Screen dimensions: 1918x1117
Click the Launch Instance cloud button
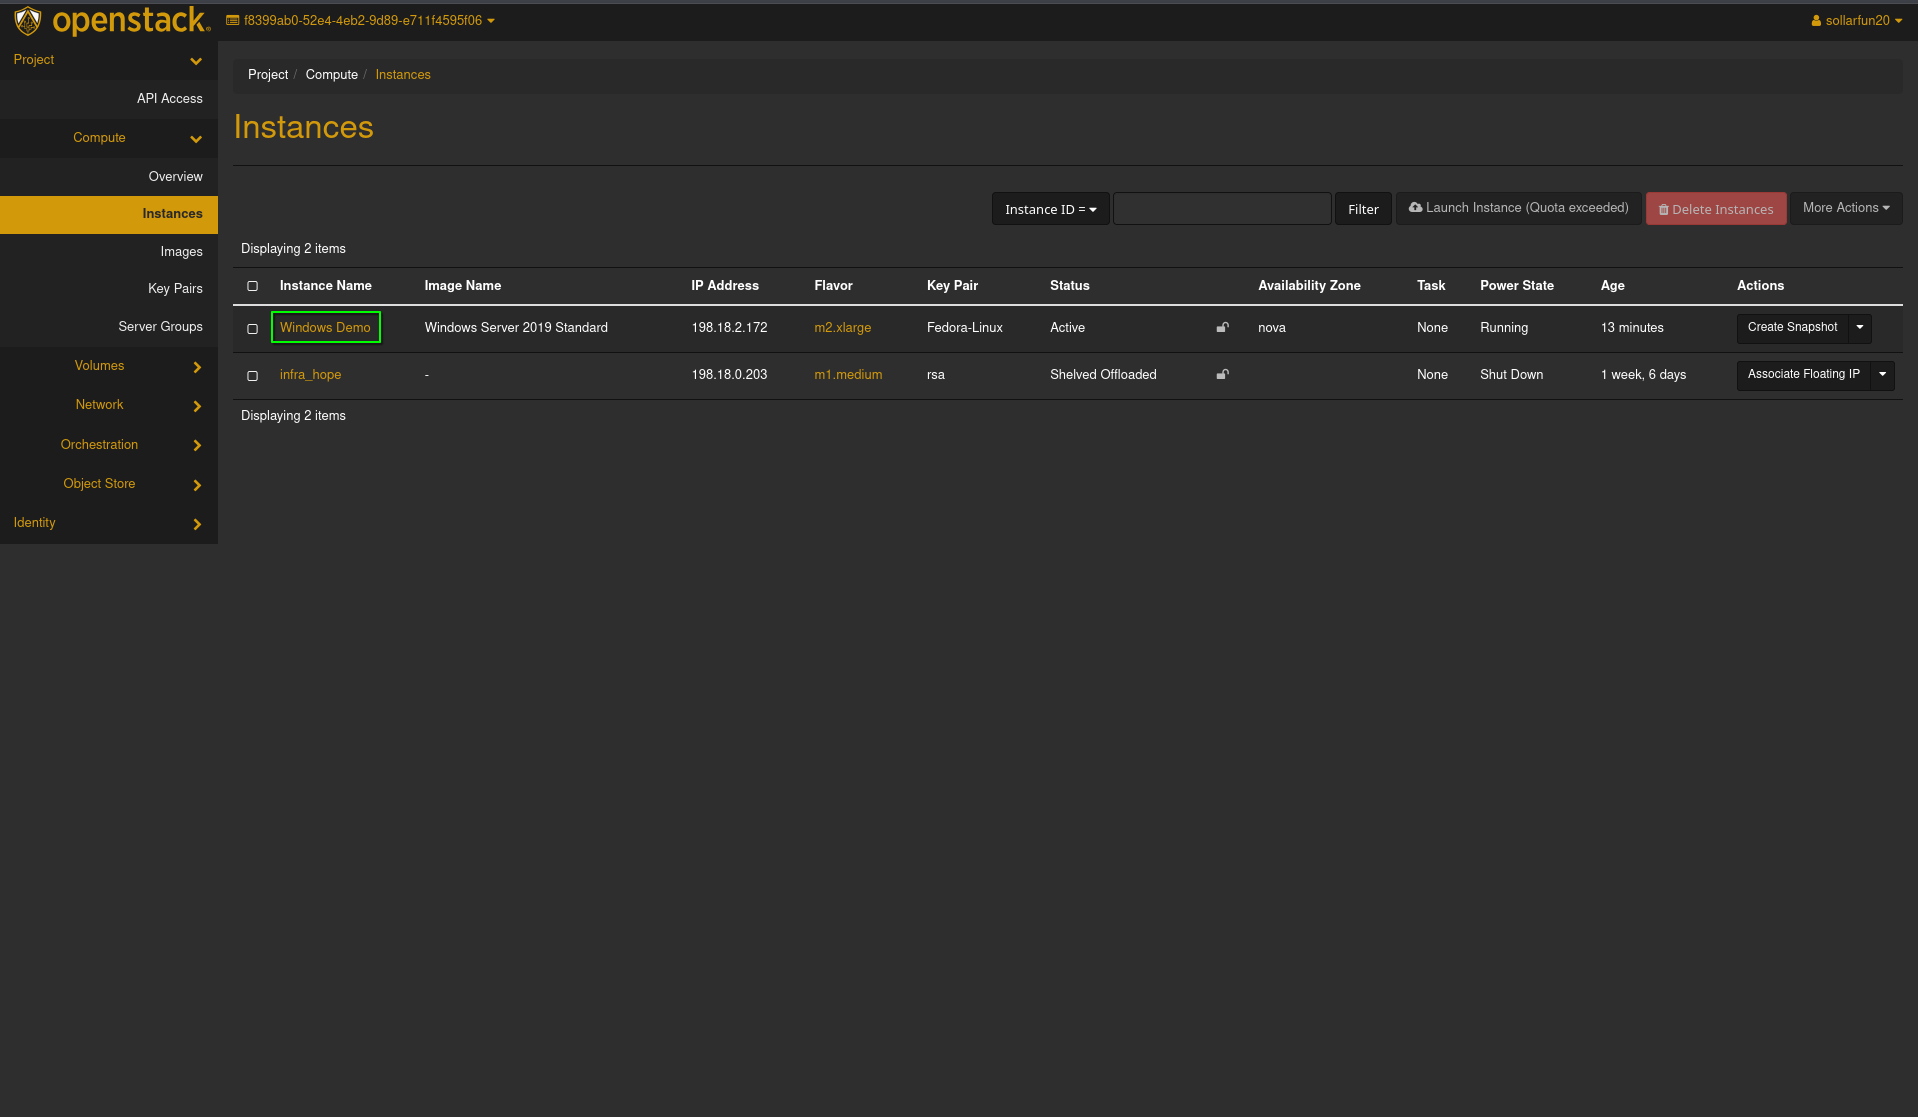click(x=1518, y=208)
